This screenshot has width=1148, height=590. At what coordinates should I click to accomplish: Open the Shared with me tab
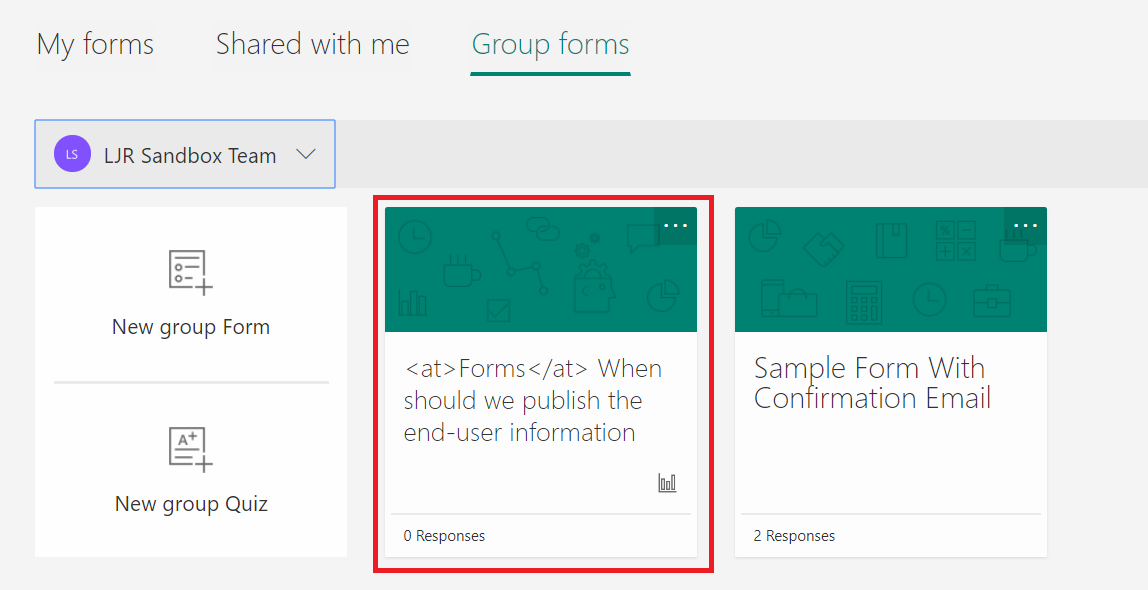(x=313, y=45)
